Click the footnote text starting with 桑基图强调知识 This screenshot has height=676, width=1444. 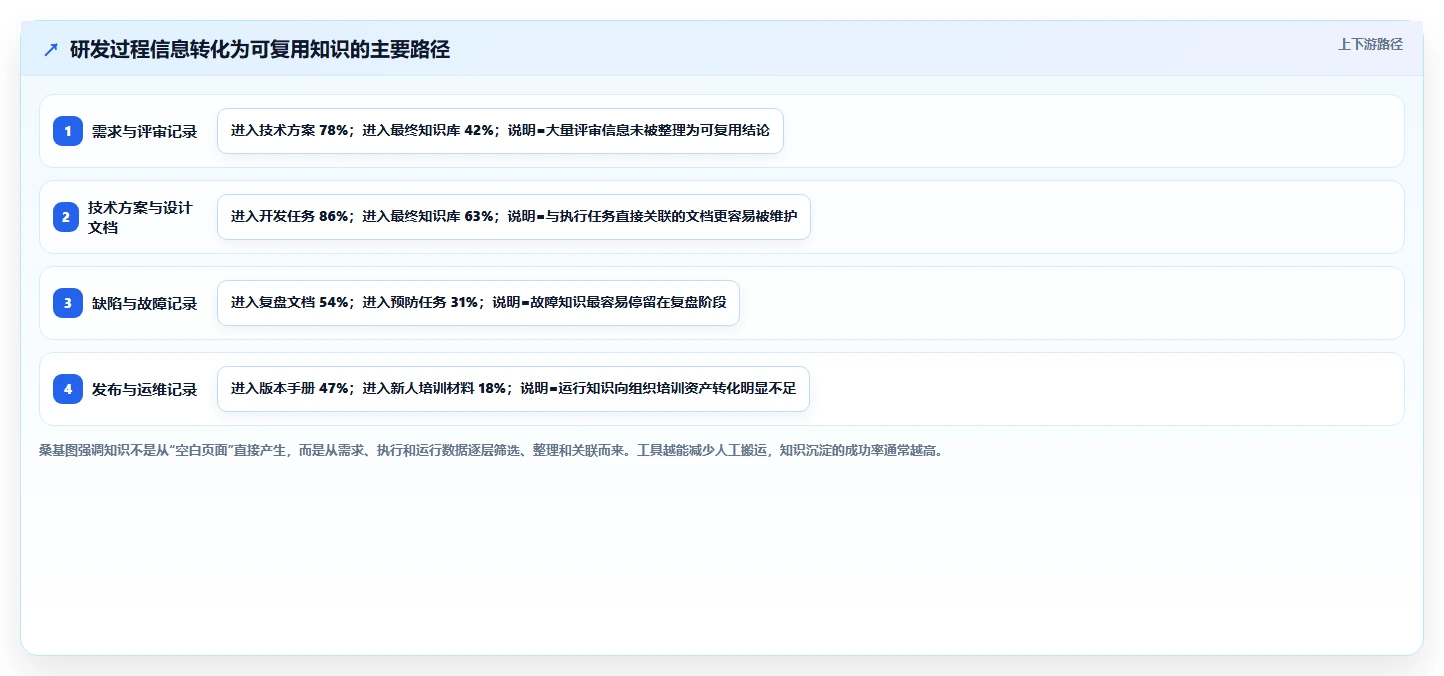pos(491,451)
